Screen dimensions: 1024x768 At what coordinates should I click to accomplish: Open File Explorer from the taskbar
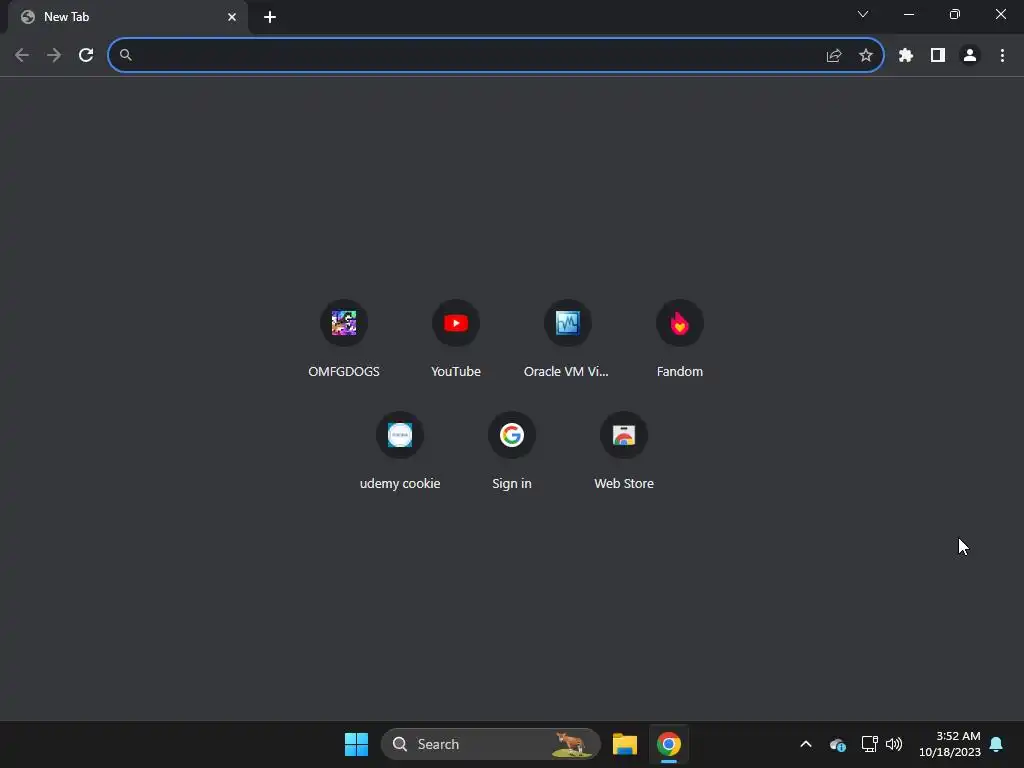[625, 744]
